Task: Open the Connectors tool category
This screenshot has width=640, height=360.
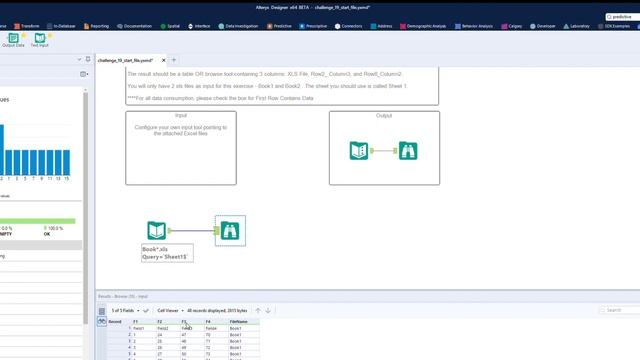Action: click(349, 26)
